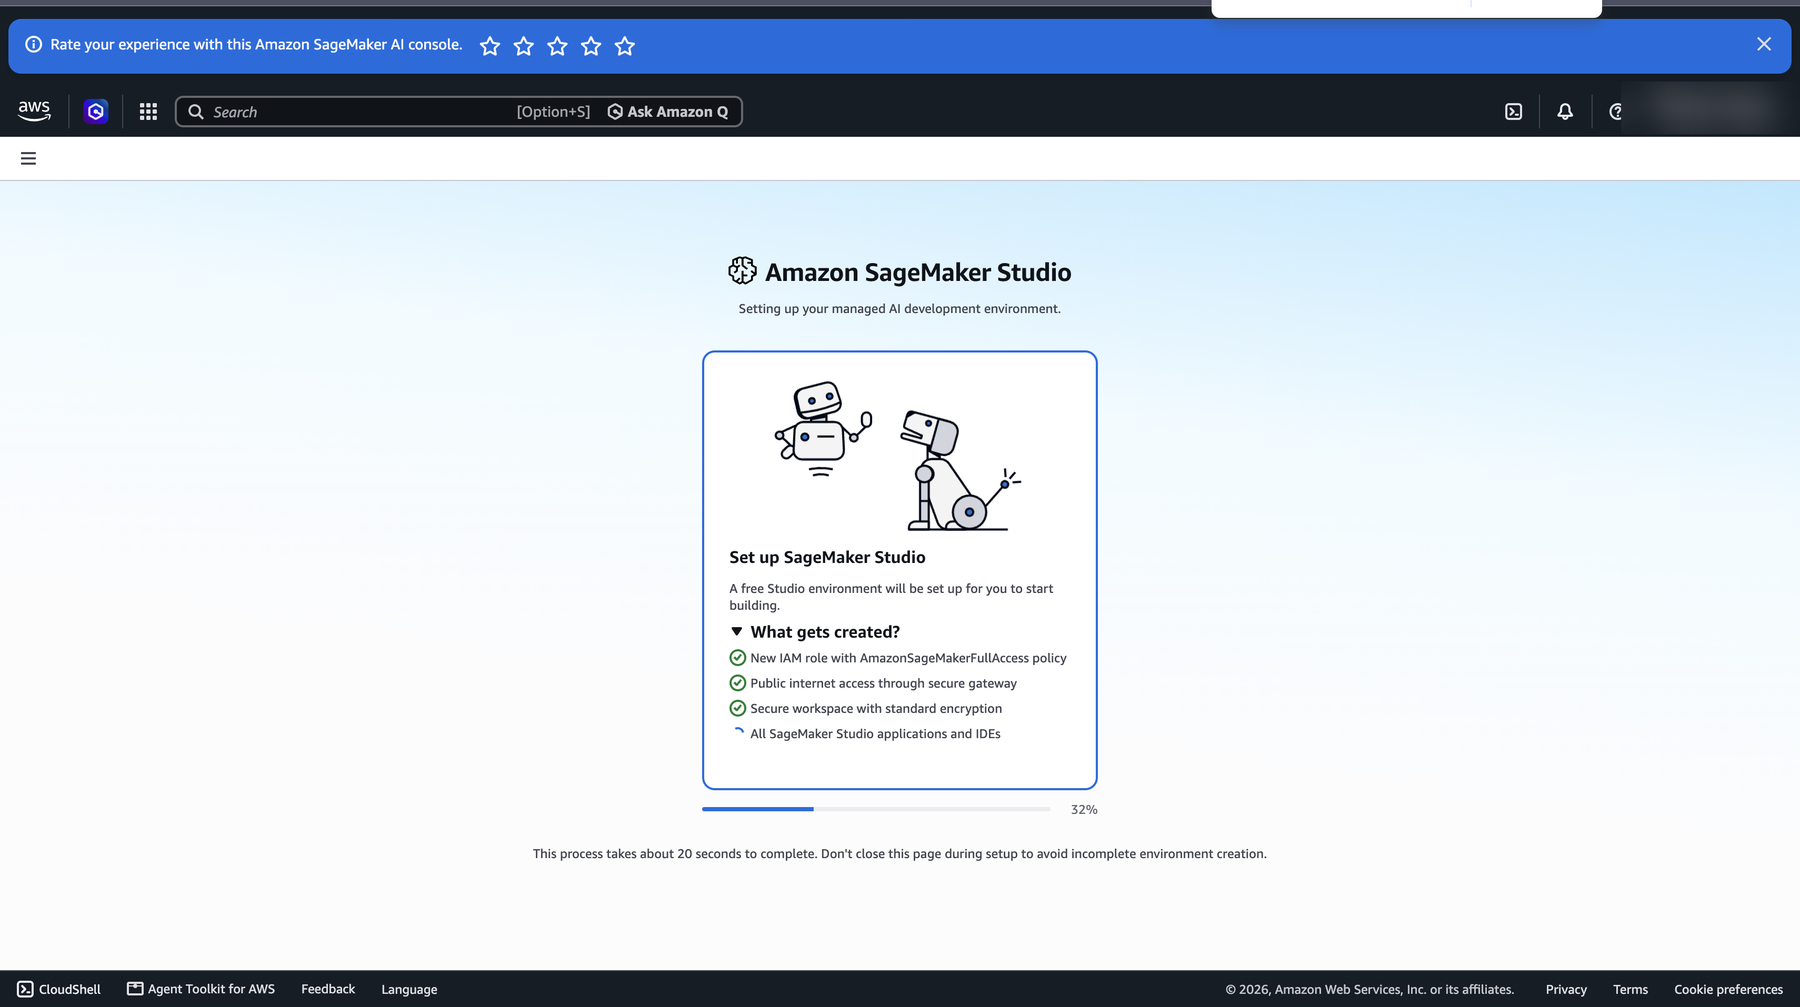Click Ask Amazon Q button
The width and height of the screenshot is (1800, 1007).
coord(668,111)
